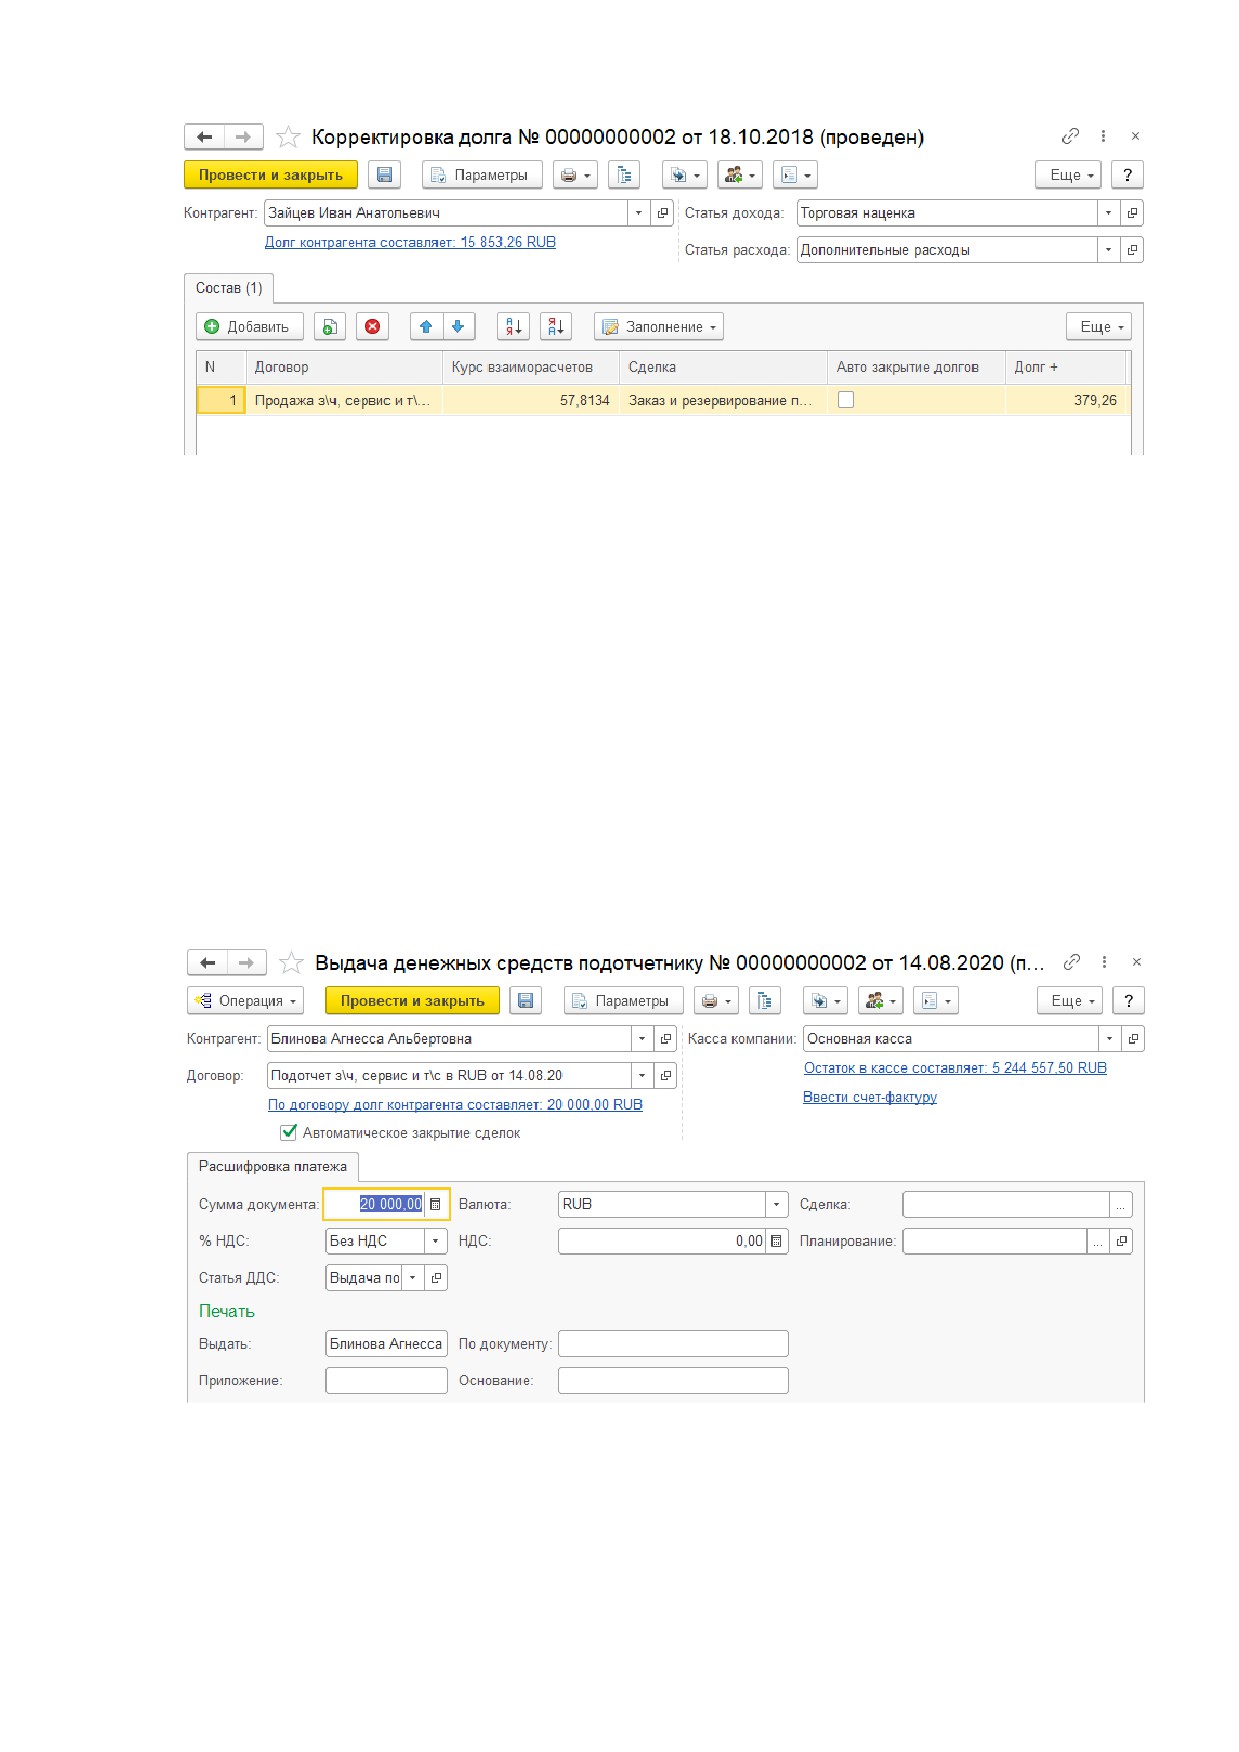This screenshot has height=1752, width=1239.
Task: Open Зайцев Иван Анатольевич contractor card icon
Action: point(662,213)
